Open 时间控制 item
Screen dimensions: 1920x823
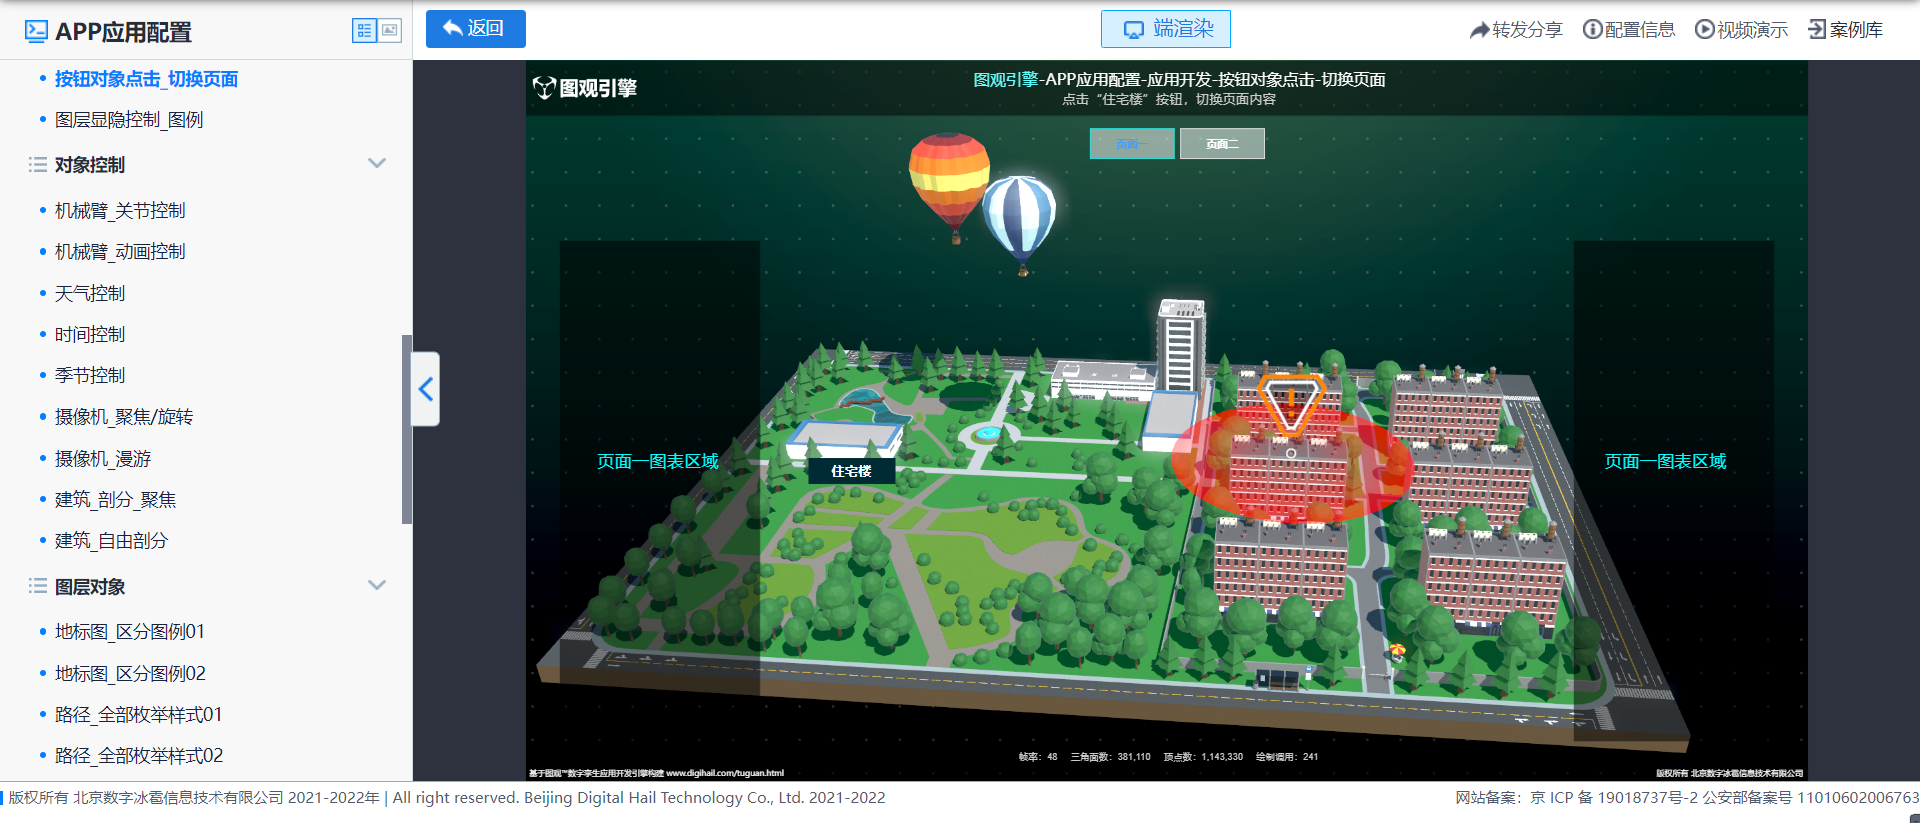click(90, 335)
